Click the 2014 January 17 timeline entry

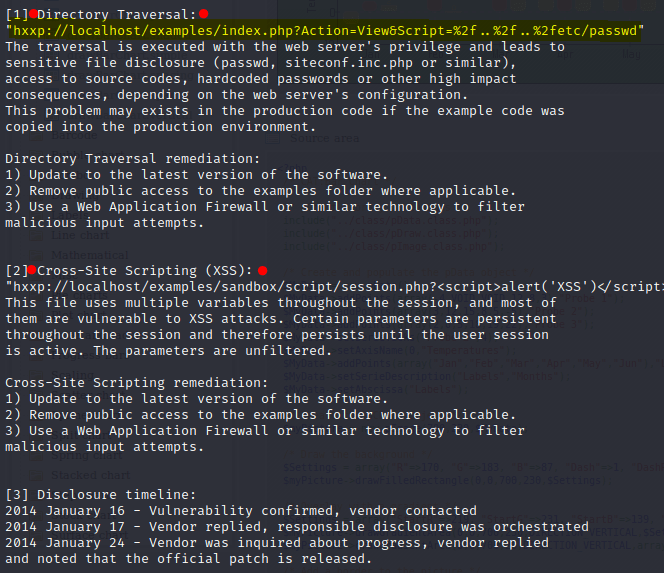click(297, 527)
